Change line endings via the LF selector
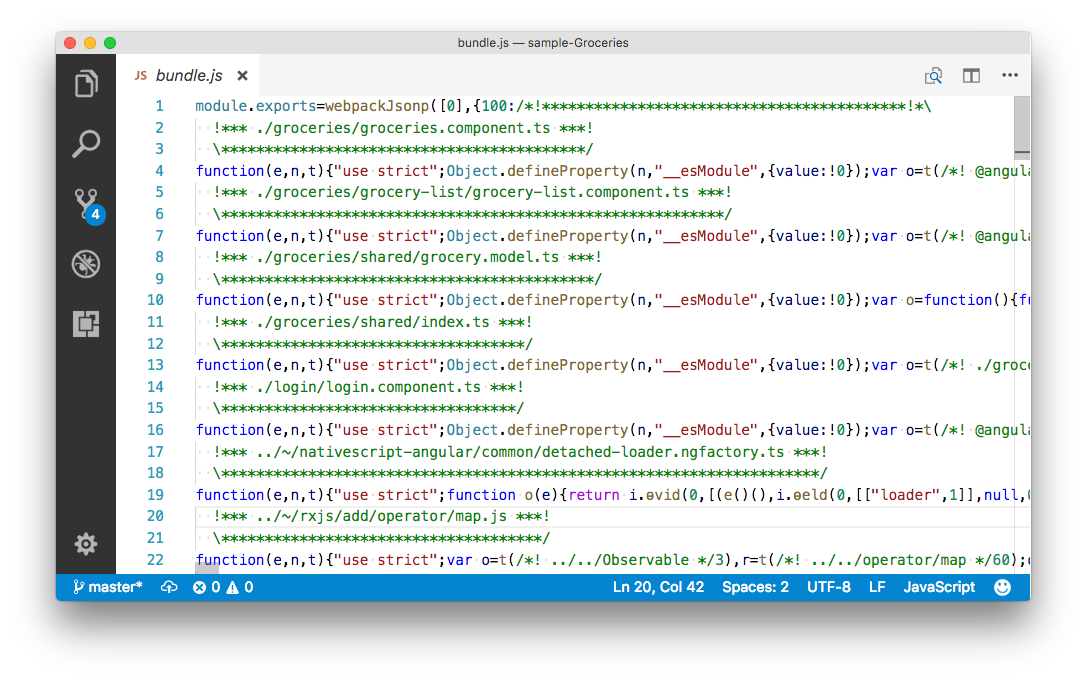 pos(876,587)
